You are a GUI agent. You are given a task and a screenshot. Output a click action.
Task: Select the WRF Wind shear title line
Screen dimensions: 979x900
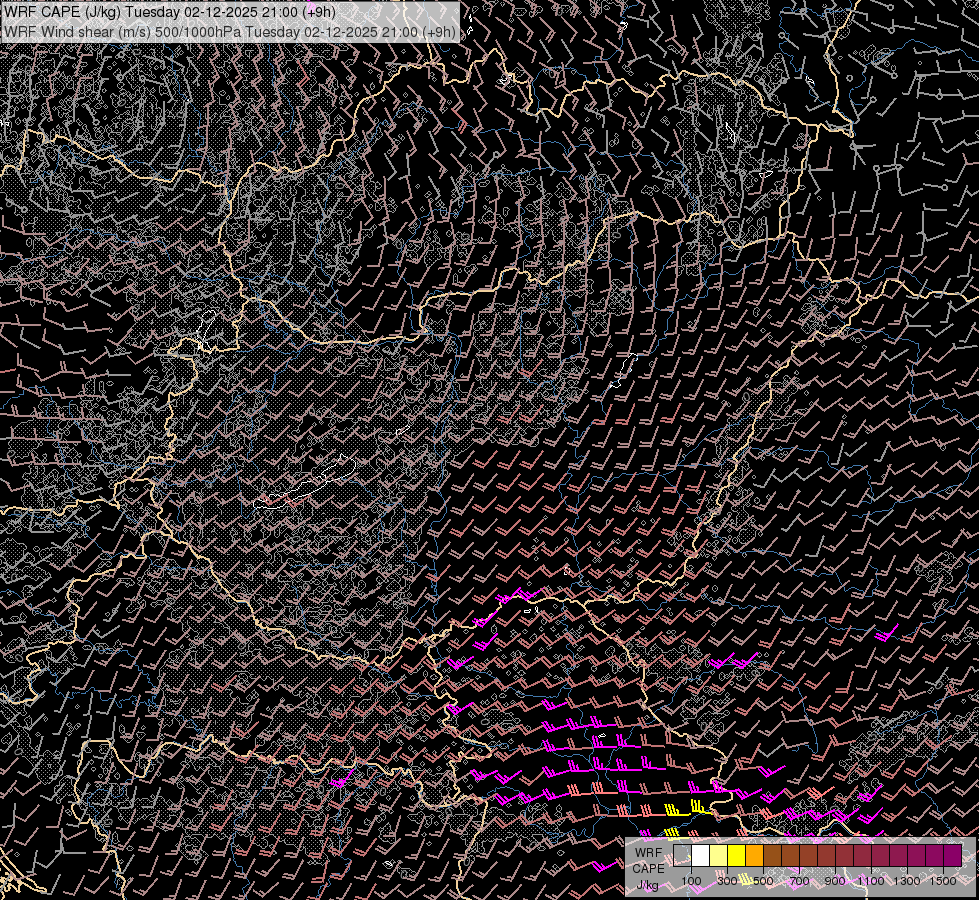point(230,32)
